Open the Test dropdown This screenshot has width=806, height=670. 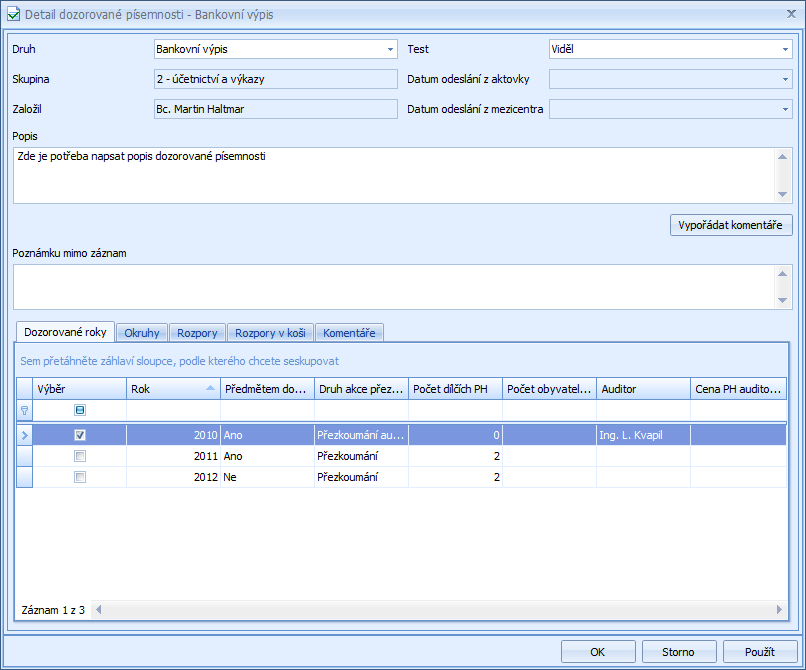[x=785, y=49]
